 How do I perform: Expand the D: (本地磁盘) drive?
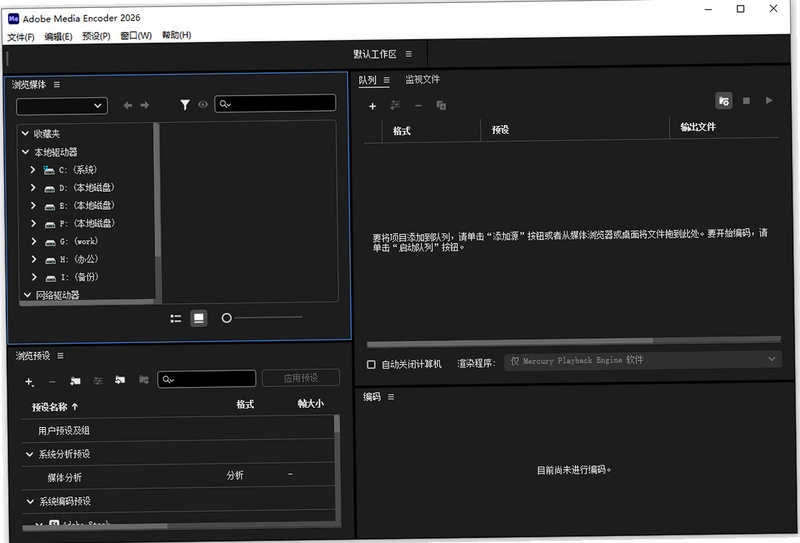pyautogui.click(x=33, y=187)
